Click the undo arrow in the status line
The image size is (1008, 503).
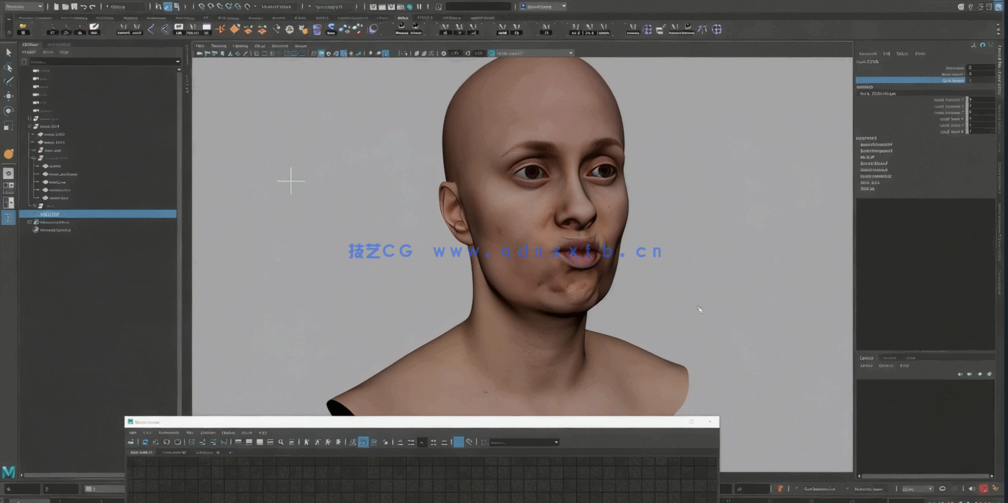click(x=82, y=6)
